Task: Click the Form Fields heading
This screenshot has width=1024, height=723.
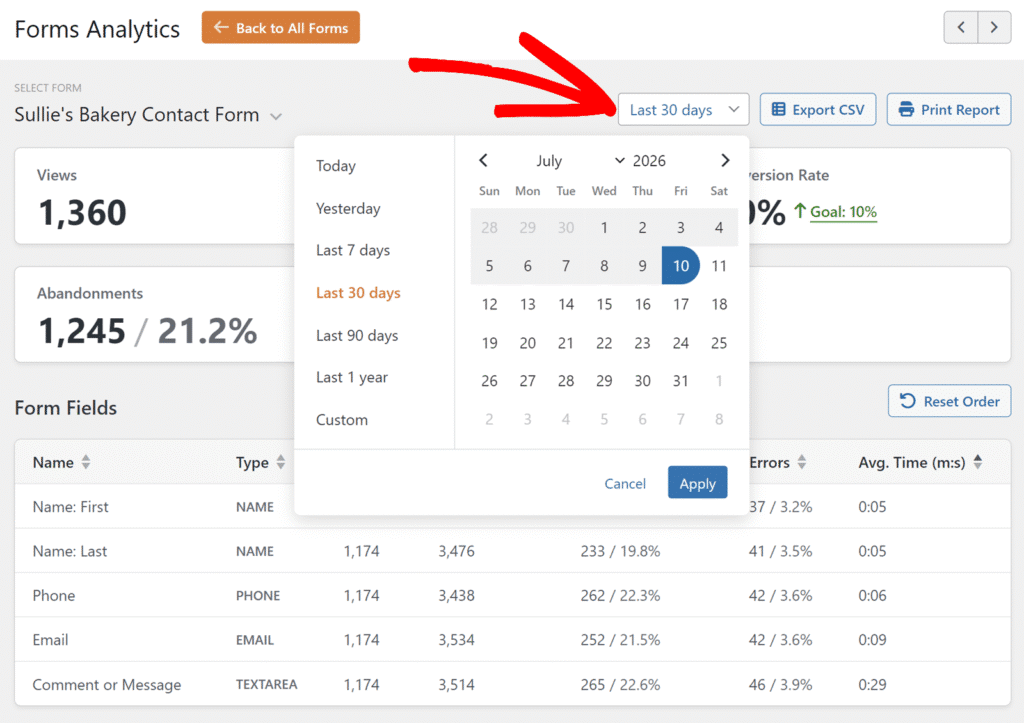Action: 65,408
